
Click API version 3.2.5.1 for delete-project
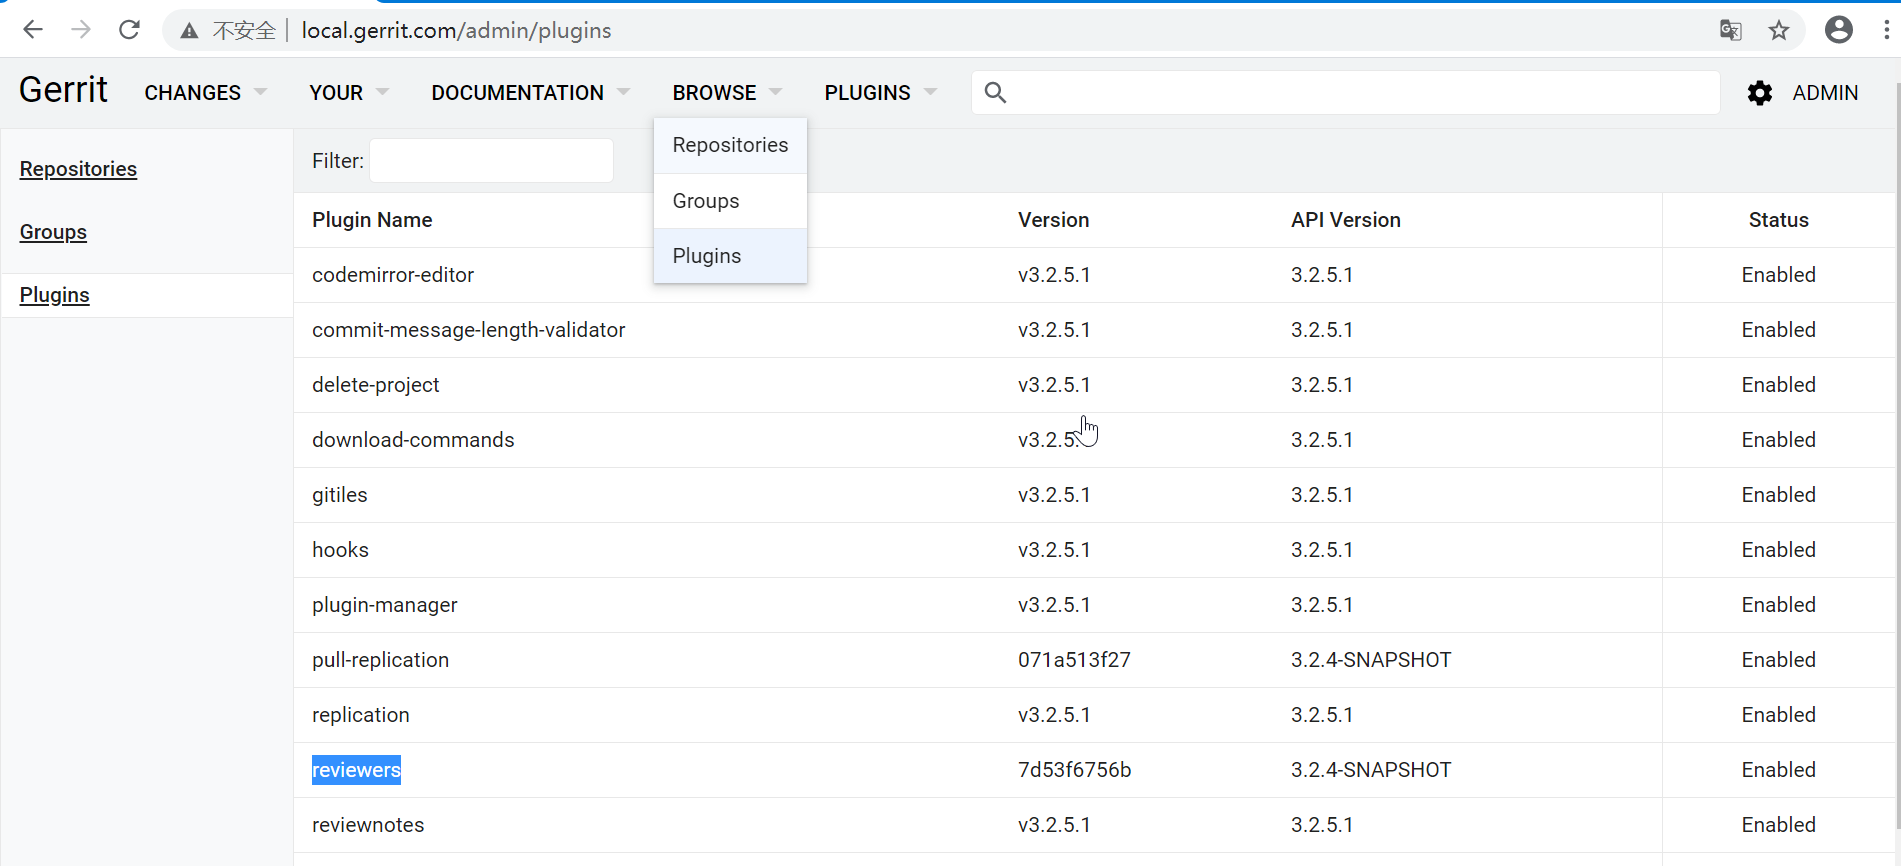point(1322,385)
